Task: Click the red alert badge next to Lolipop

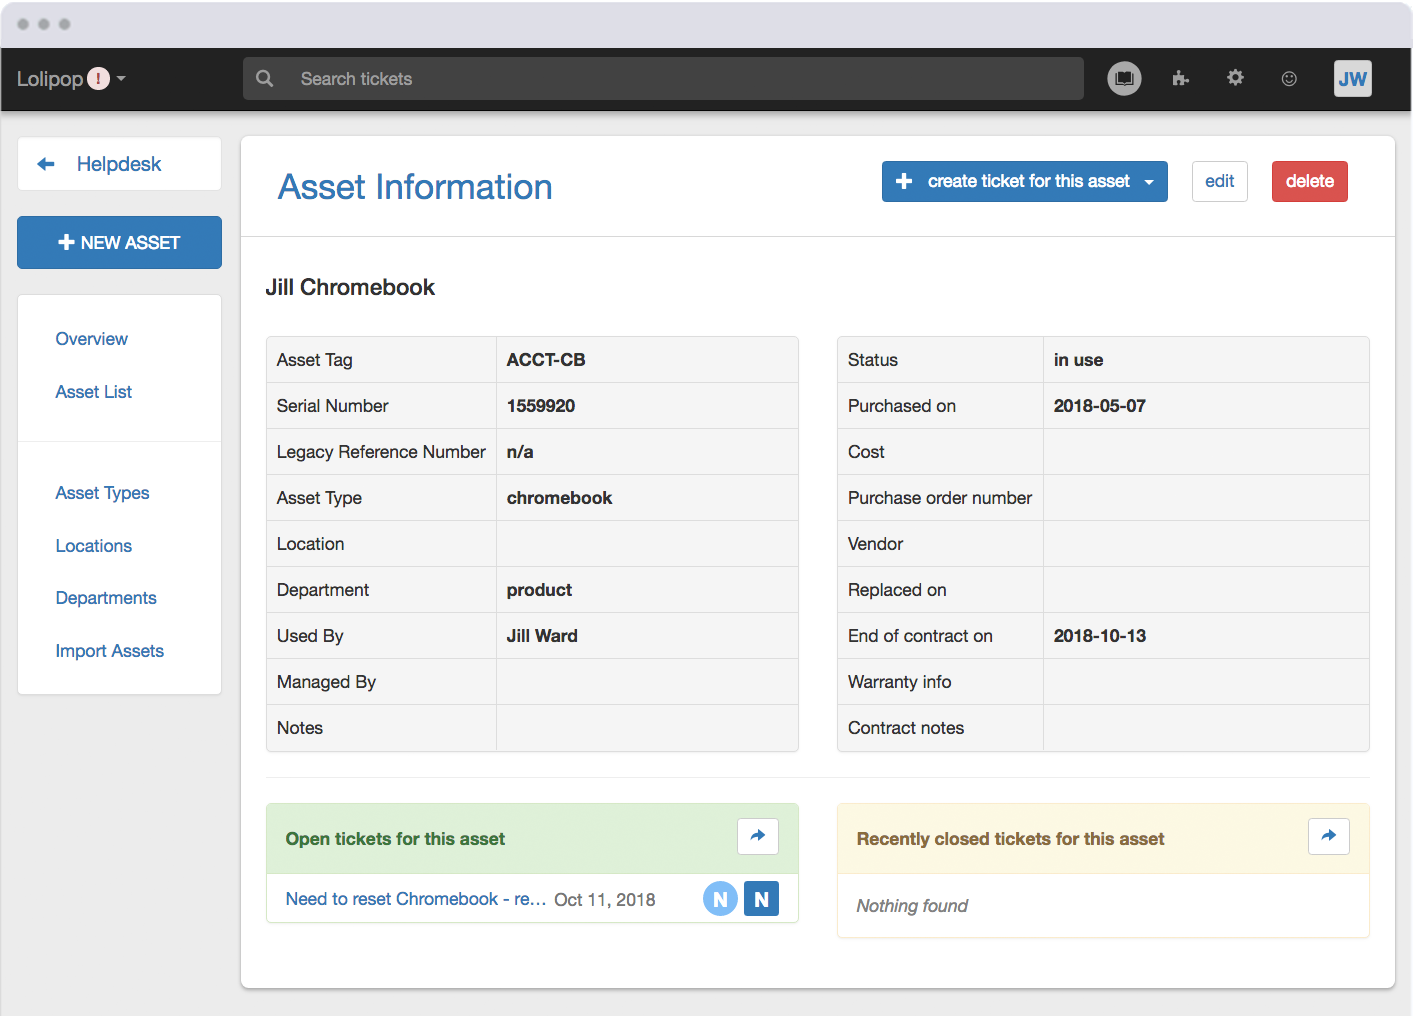Action: click(98, 78)
